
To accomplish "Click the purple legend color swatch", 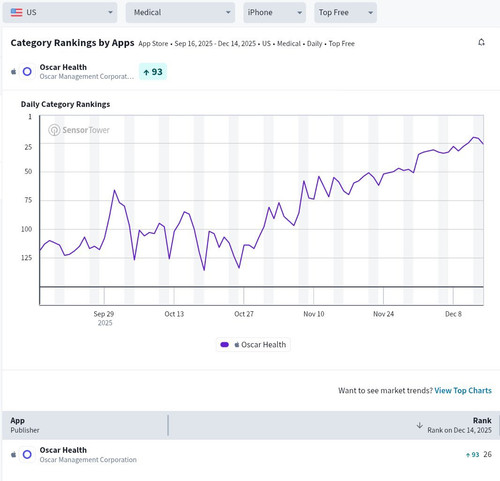I will coord(225,345).
